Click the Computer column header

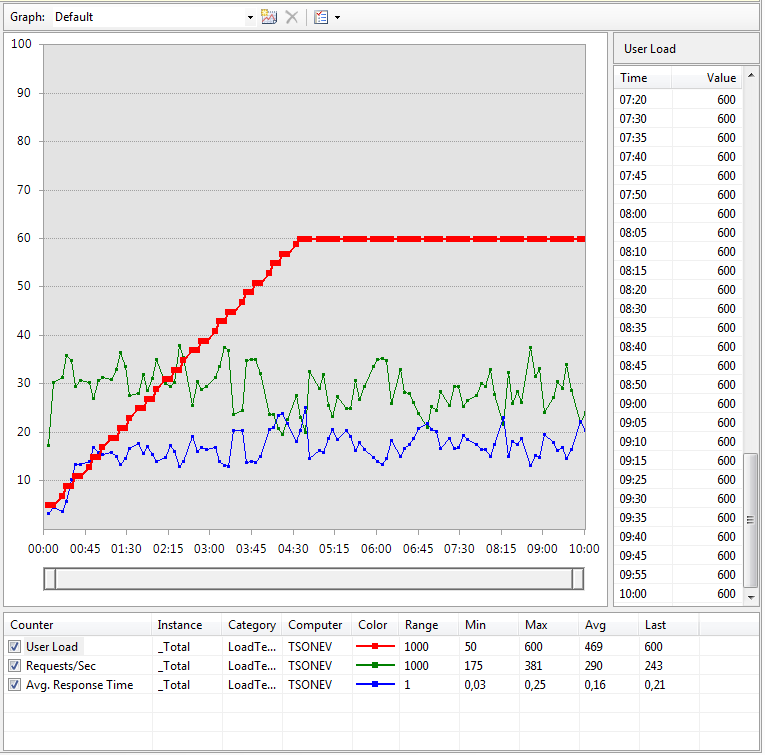pos(317,625)
